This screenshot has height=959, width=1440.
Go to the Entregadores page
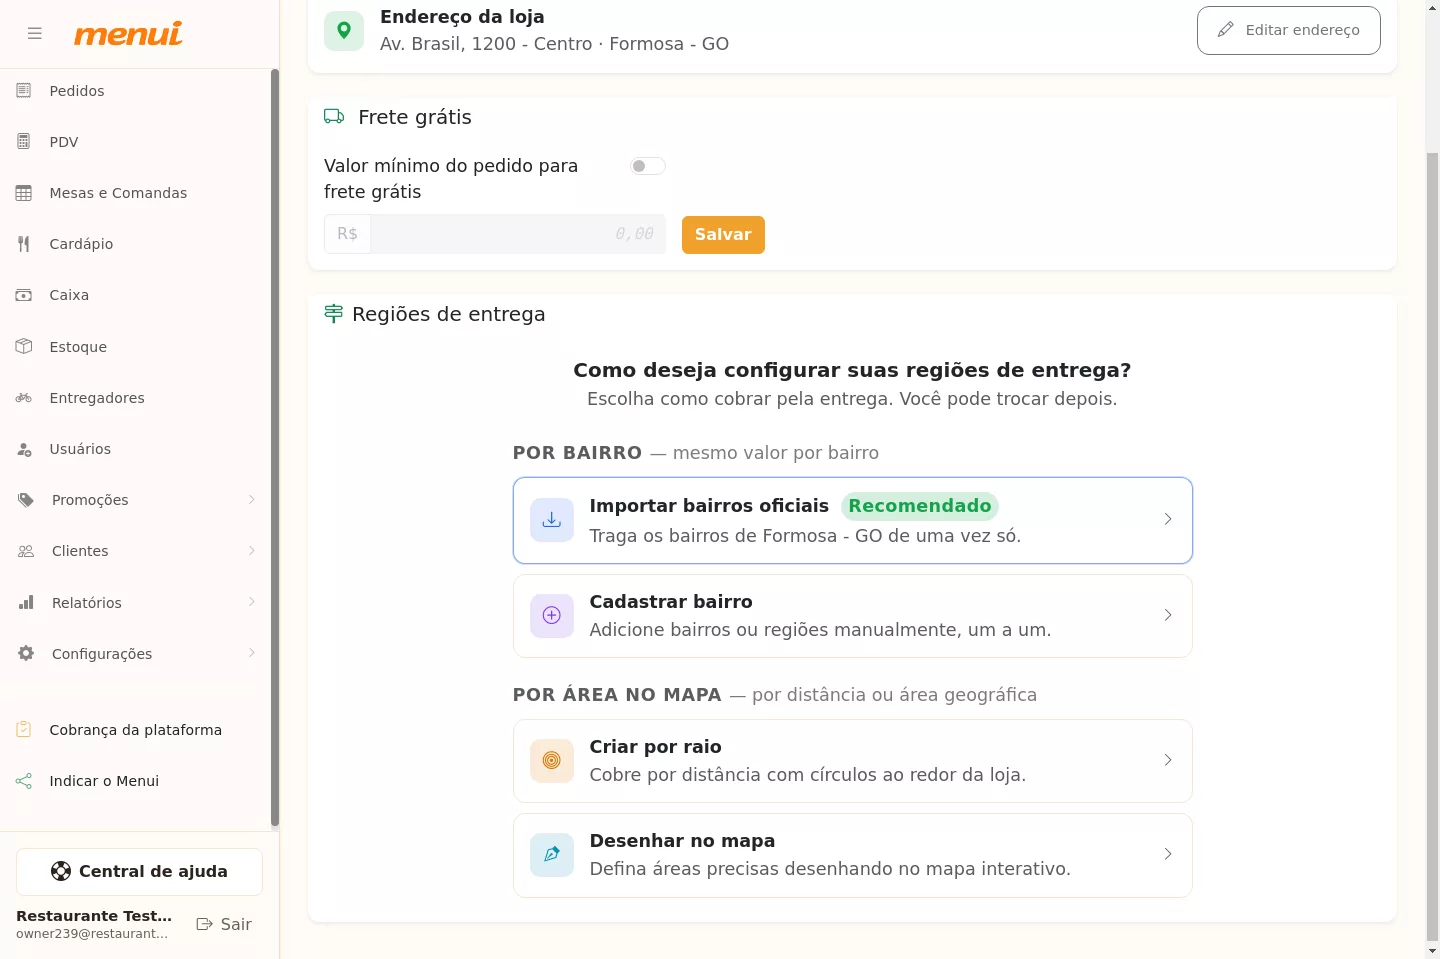point(136,398)
